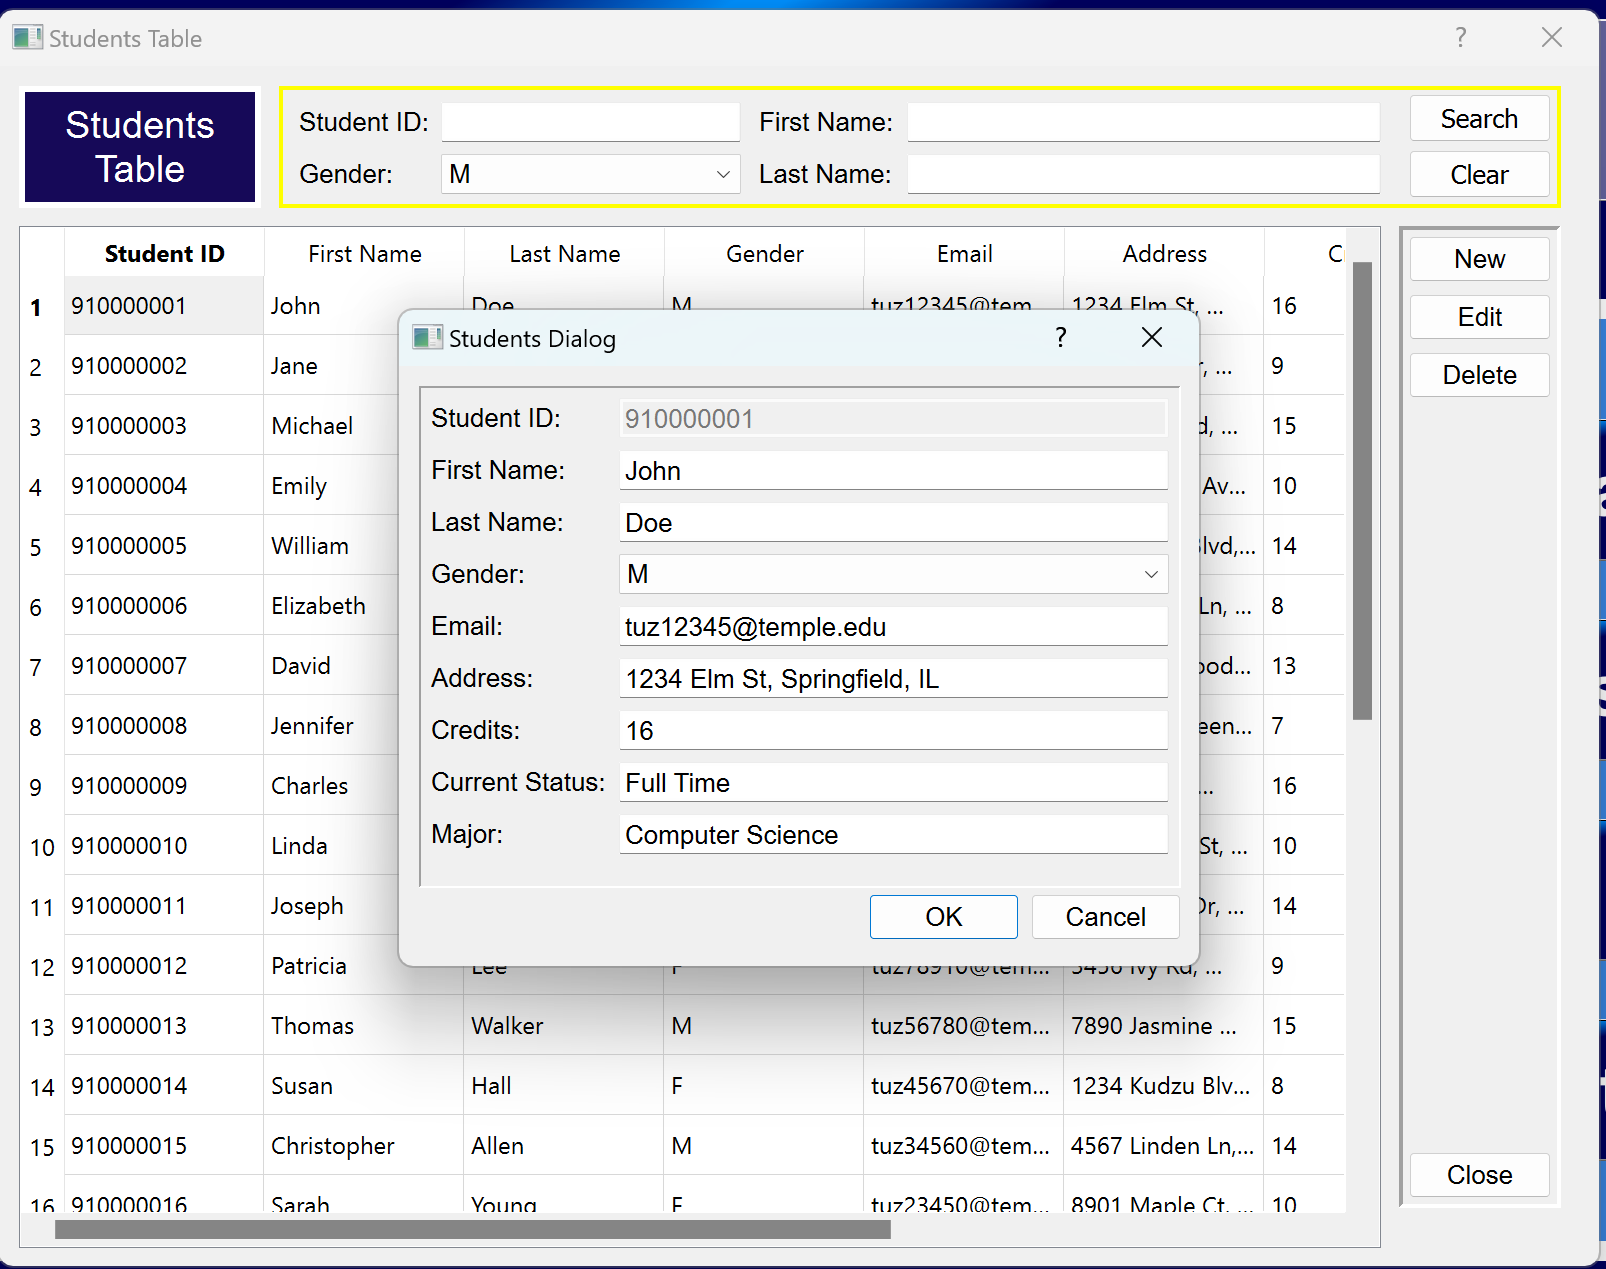
Task: Click the Students Table window title icon
Action: click(27, 38)
